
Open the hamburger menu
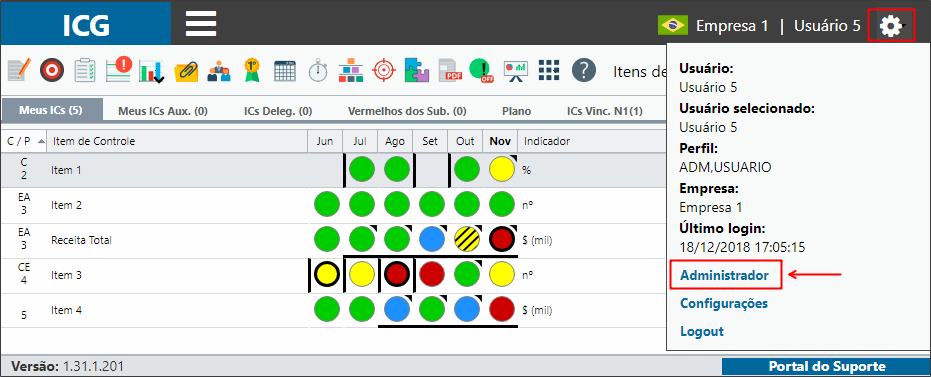tap(201, 24)
